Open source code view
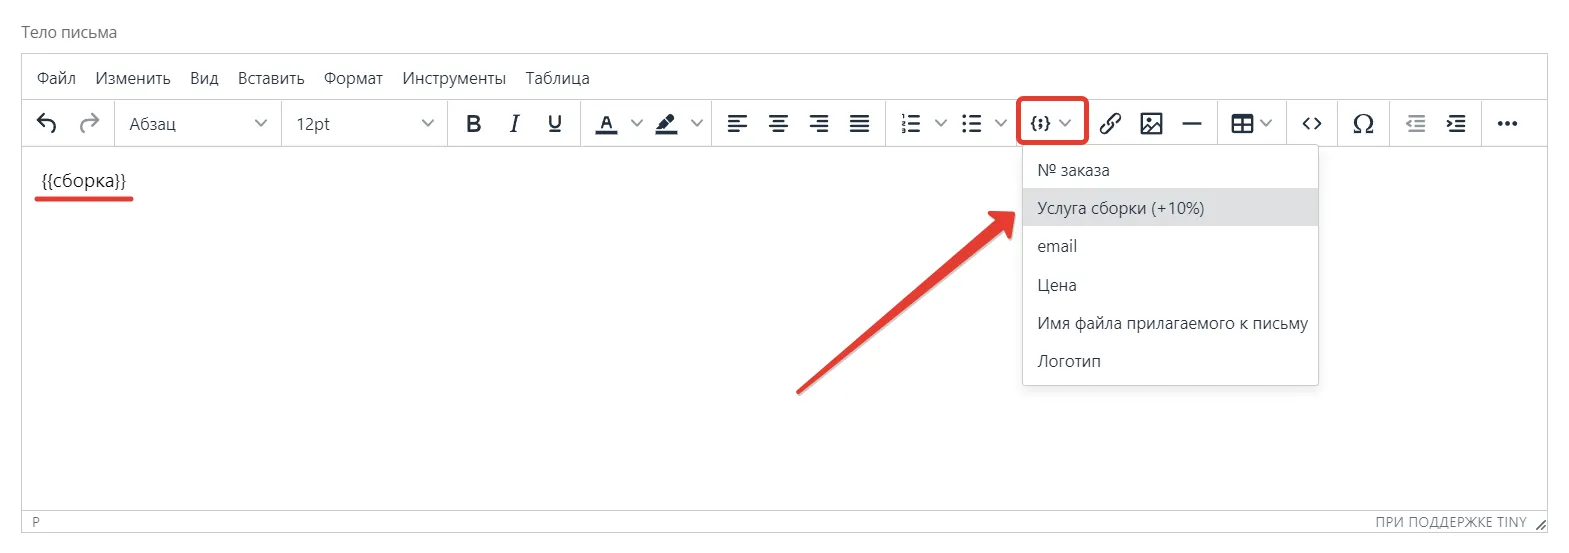The image size is (1569, 553). pyautogui.click(x=1312, y=123)
